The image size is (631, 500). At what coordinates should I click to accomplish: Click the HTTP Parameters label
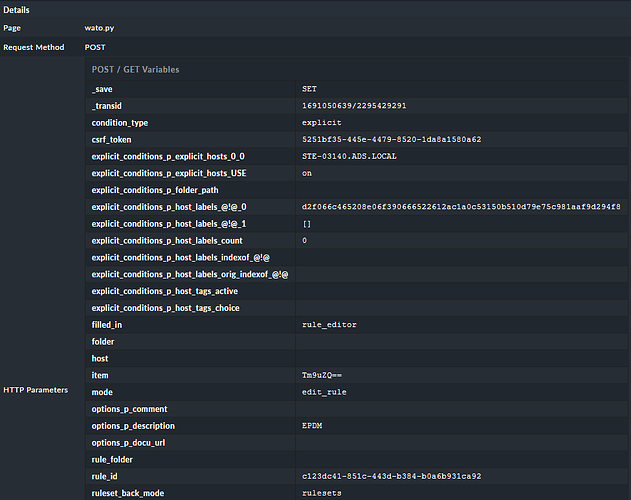point(36,389)
